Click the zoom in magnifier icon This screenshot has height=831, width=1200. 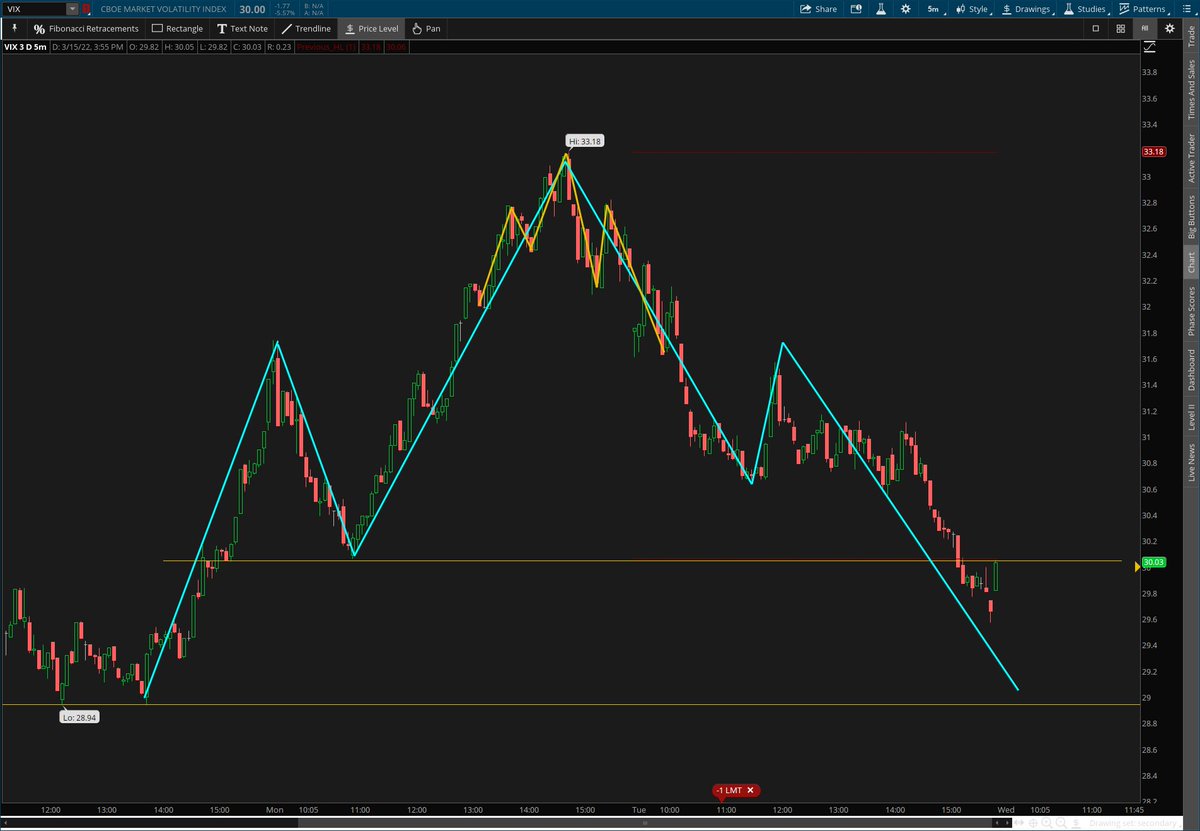1047,823
